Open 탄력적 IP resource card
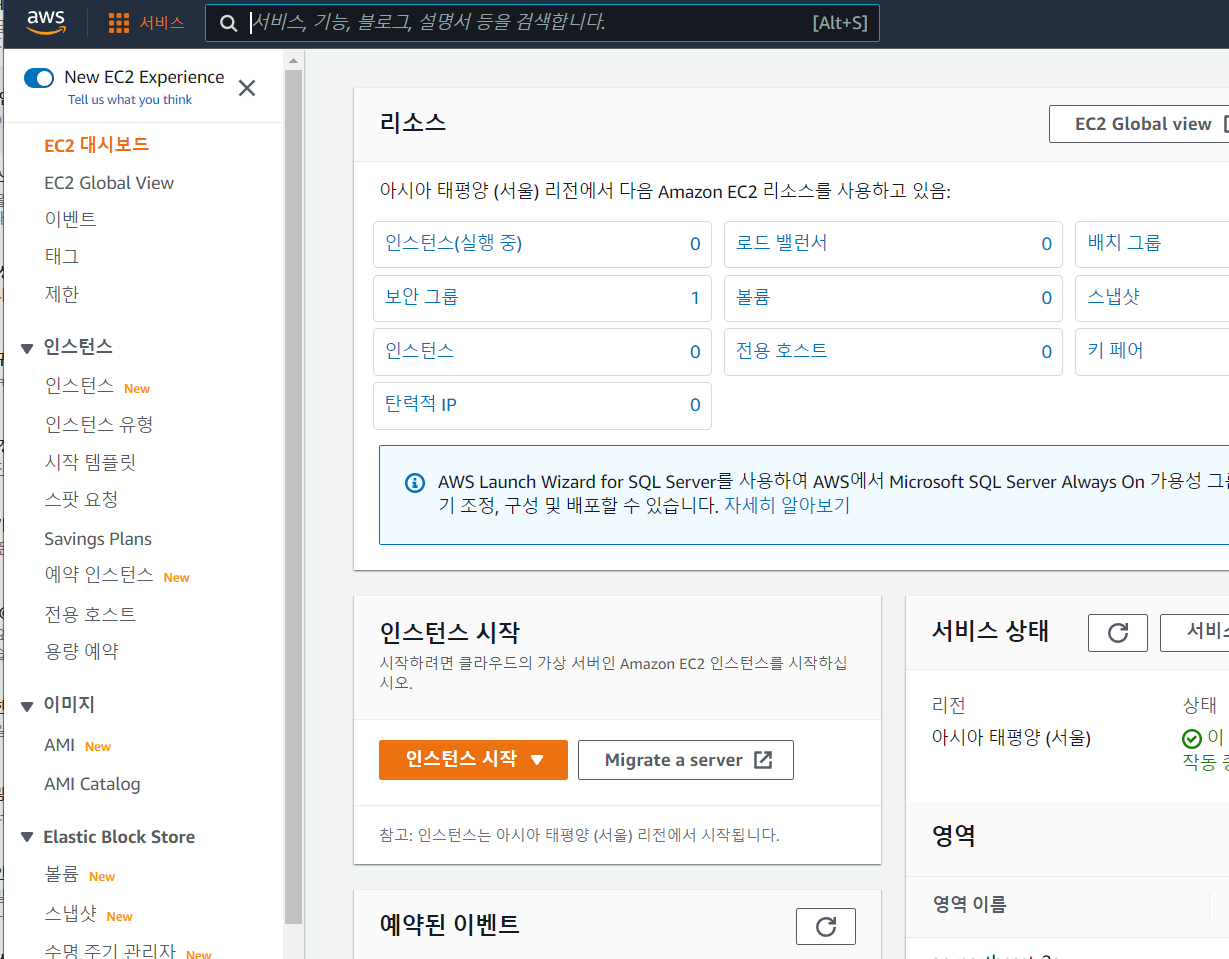 pos(542,406)
